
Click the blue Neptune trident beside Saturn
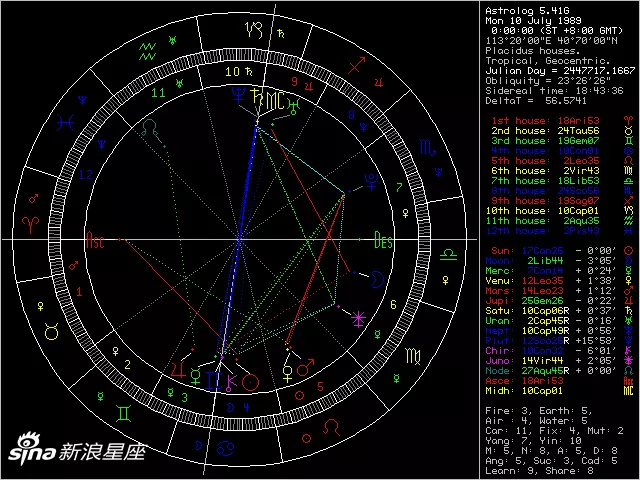(x=238, y=97)
